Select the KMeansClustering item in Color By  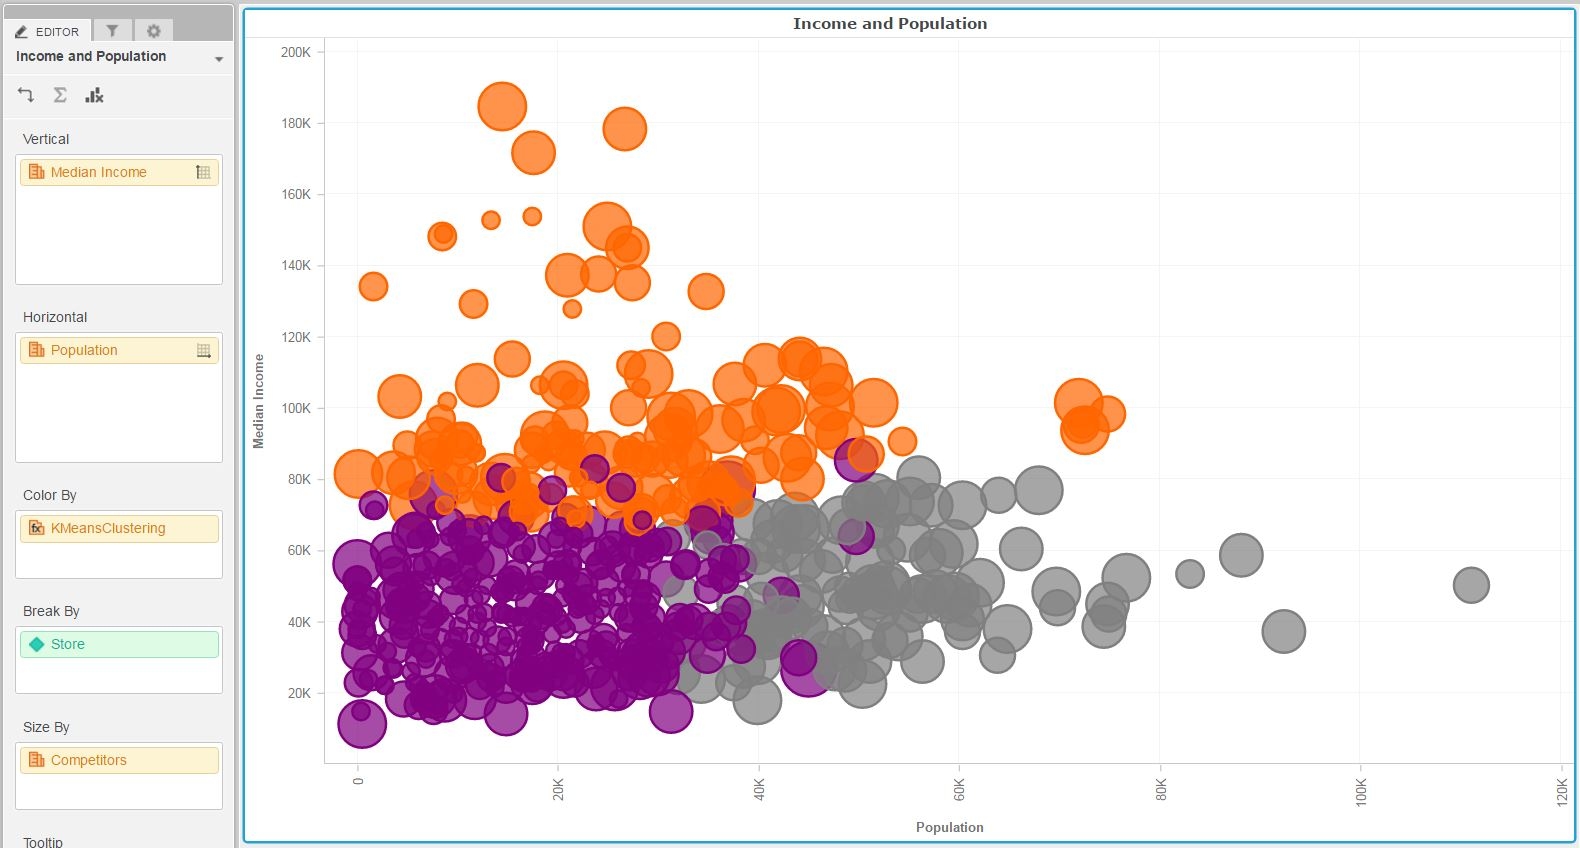click(108, 528)
